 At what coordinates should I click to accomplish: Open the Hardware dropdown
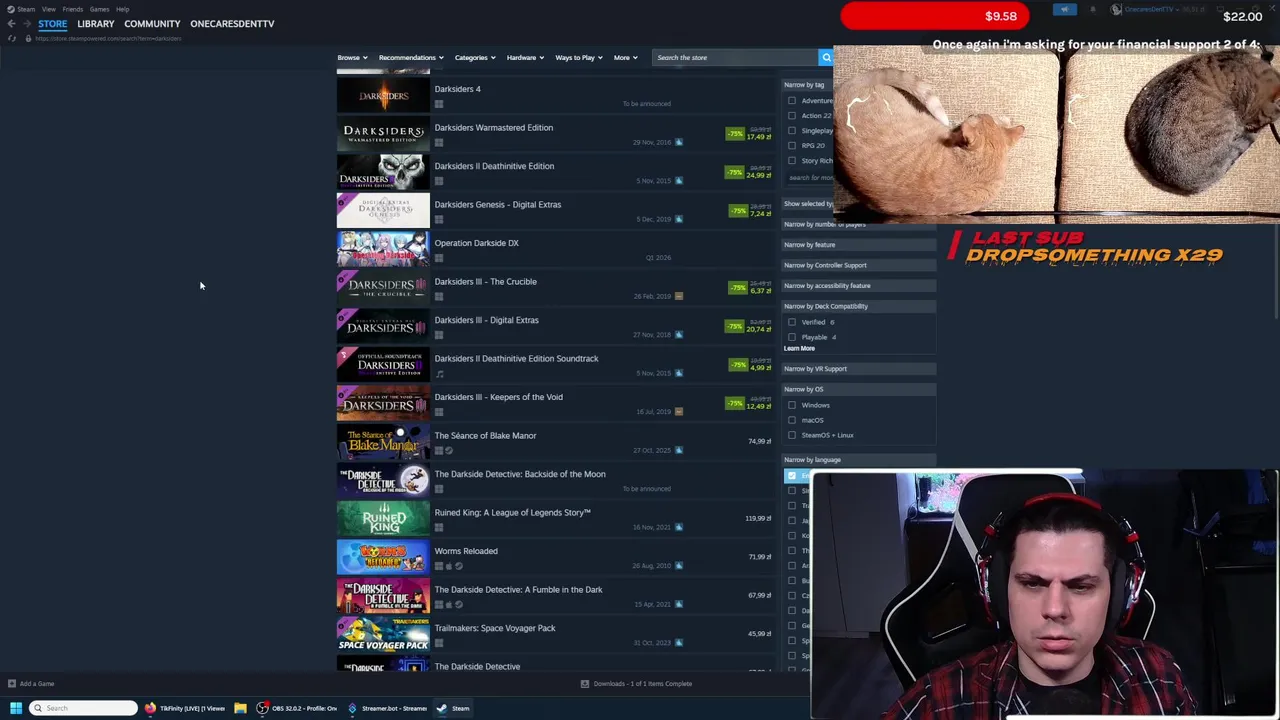tap(525, 57)
